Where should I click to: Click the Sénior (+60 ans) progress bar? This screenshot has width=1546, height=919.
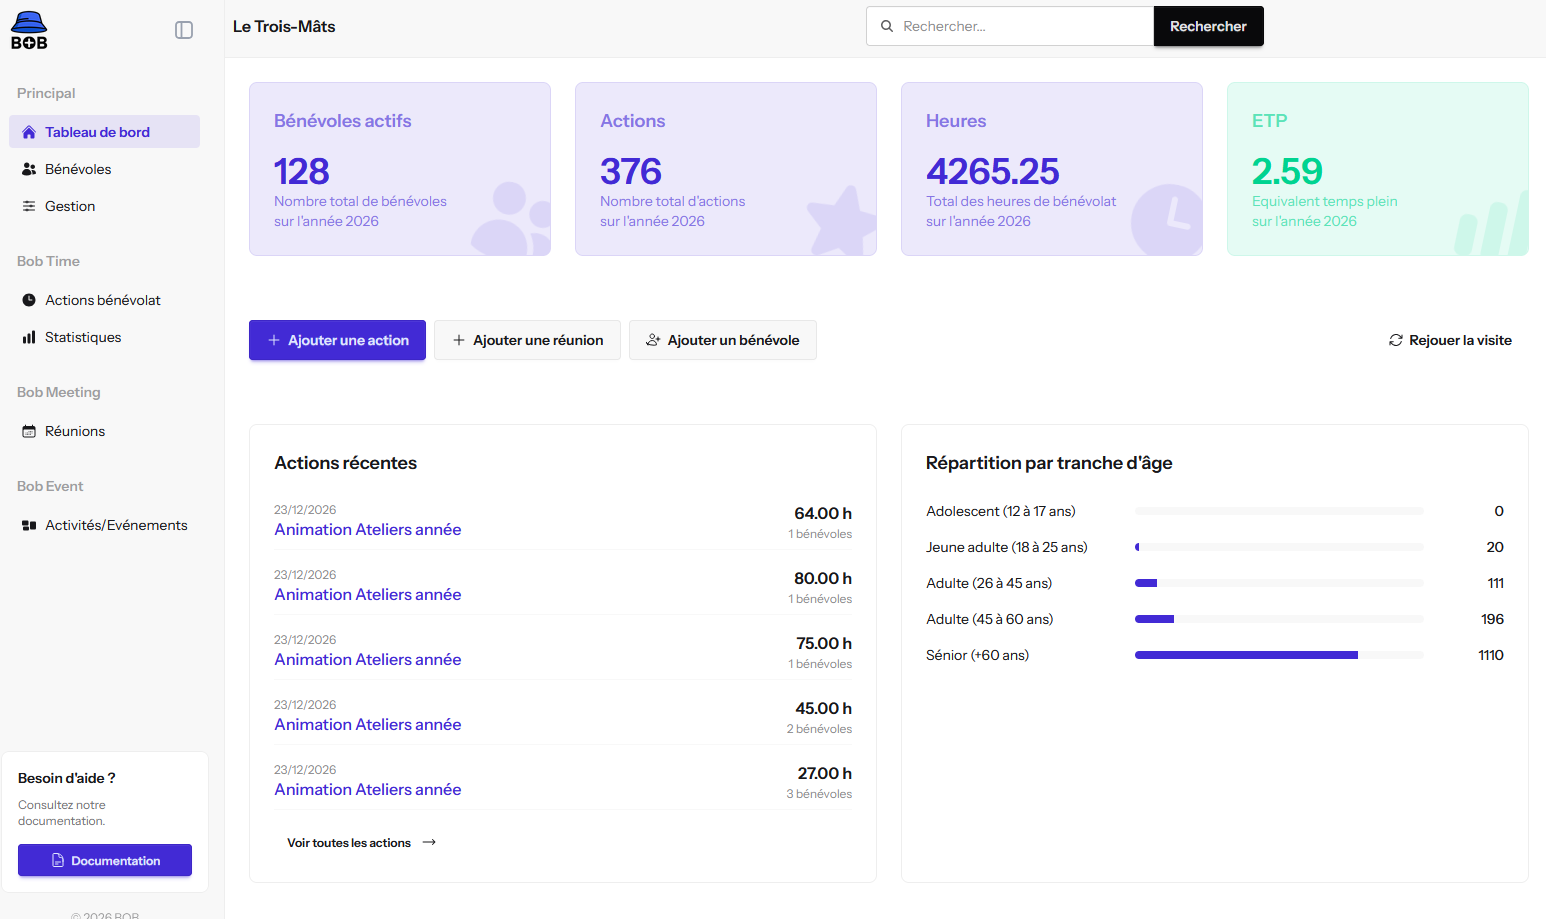(x=1279, y=655)
